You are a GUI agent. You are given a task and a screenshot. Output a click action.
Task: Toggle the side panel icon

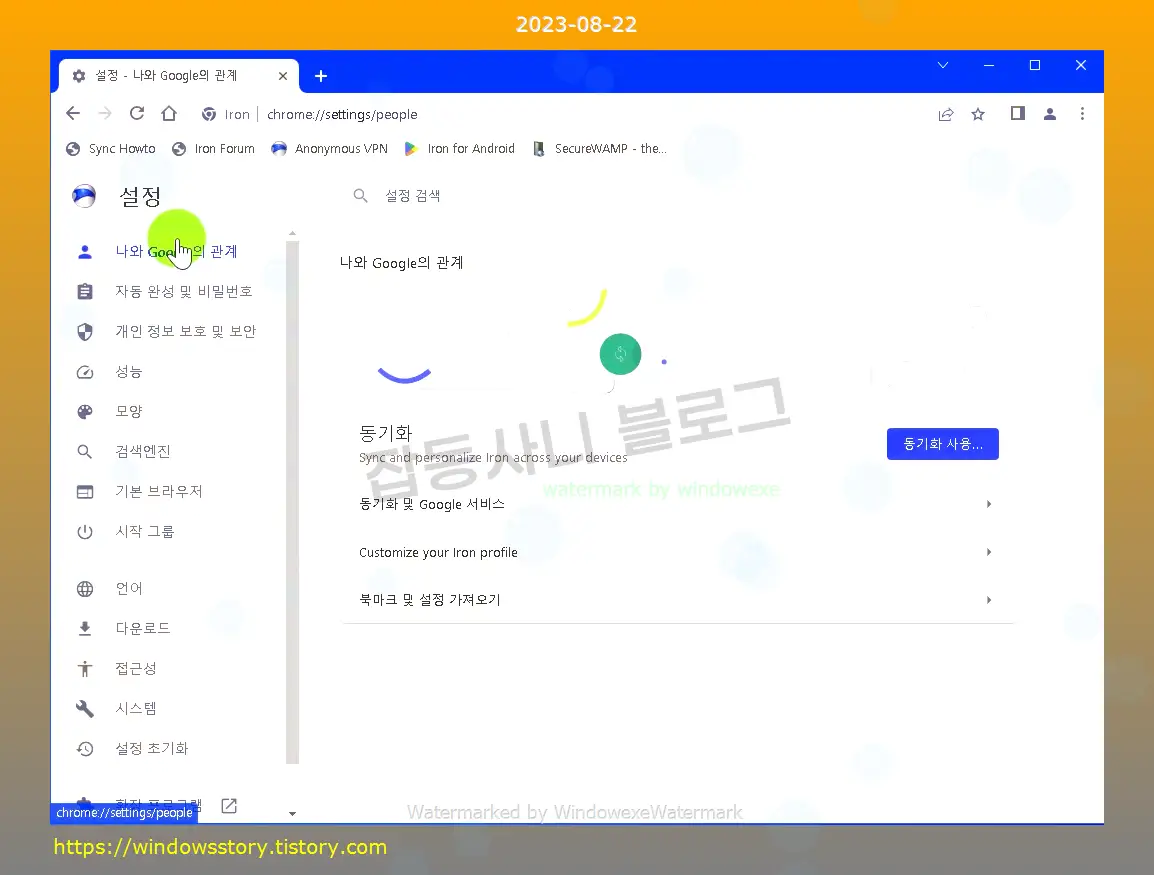(x=1018, y=113)
